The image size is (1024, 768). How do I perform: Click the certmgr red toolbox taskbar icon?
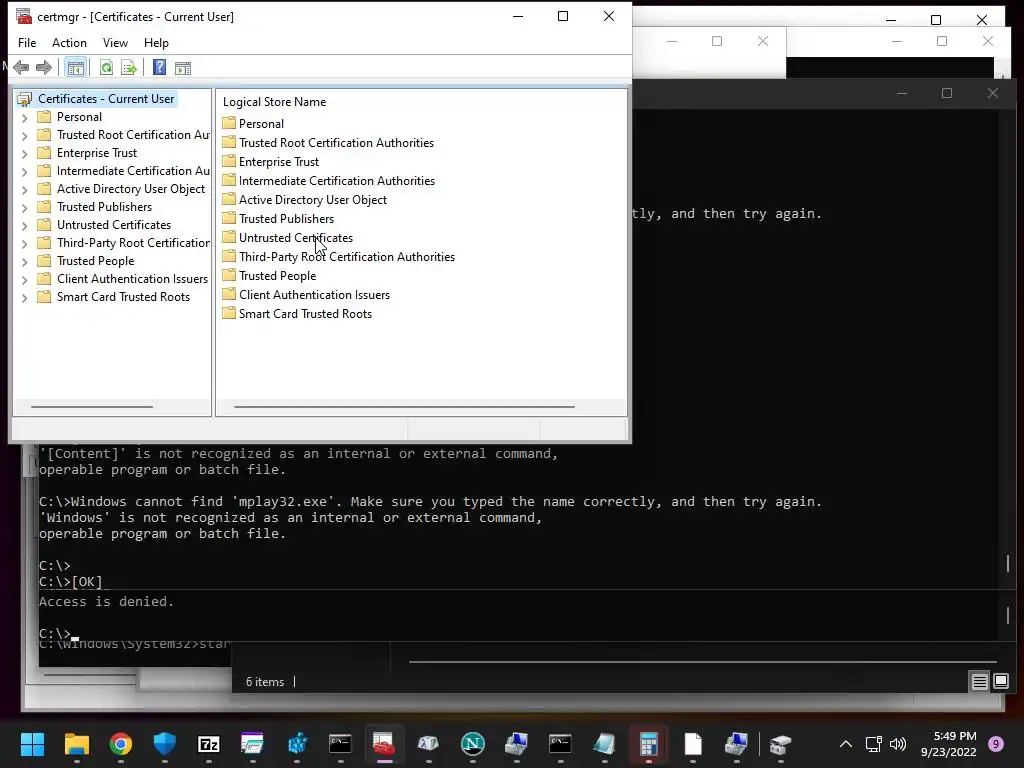[x=384, y=744]
